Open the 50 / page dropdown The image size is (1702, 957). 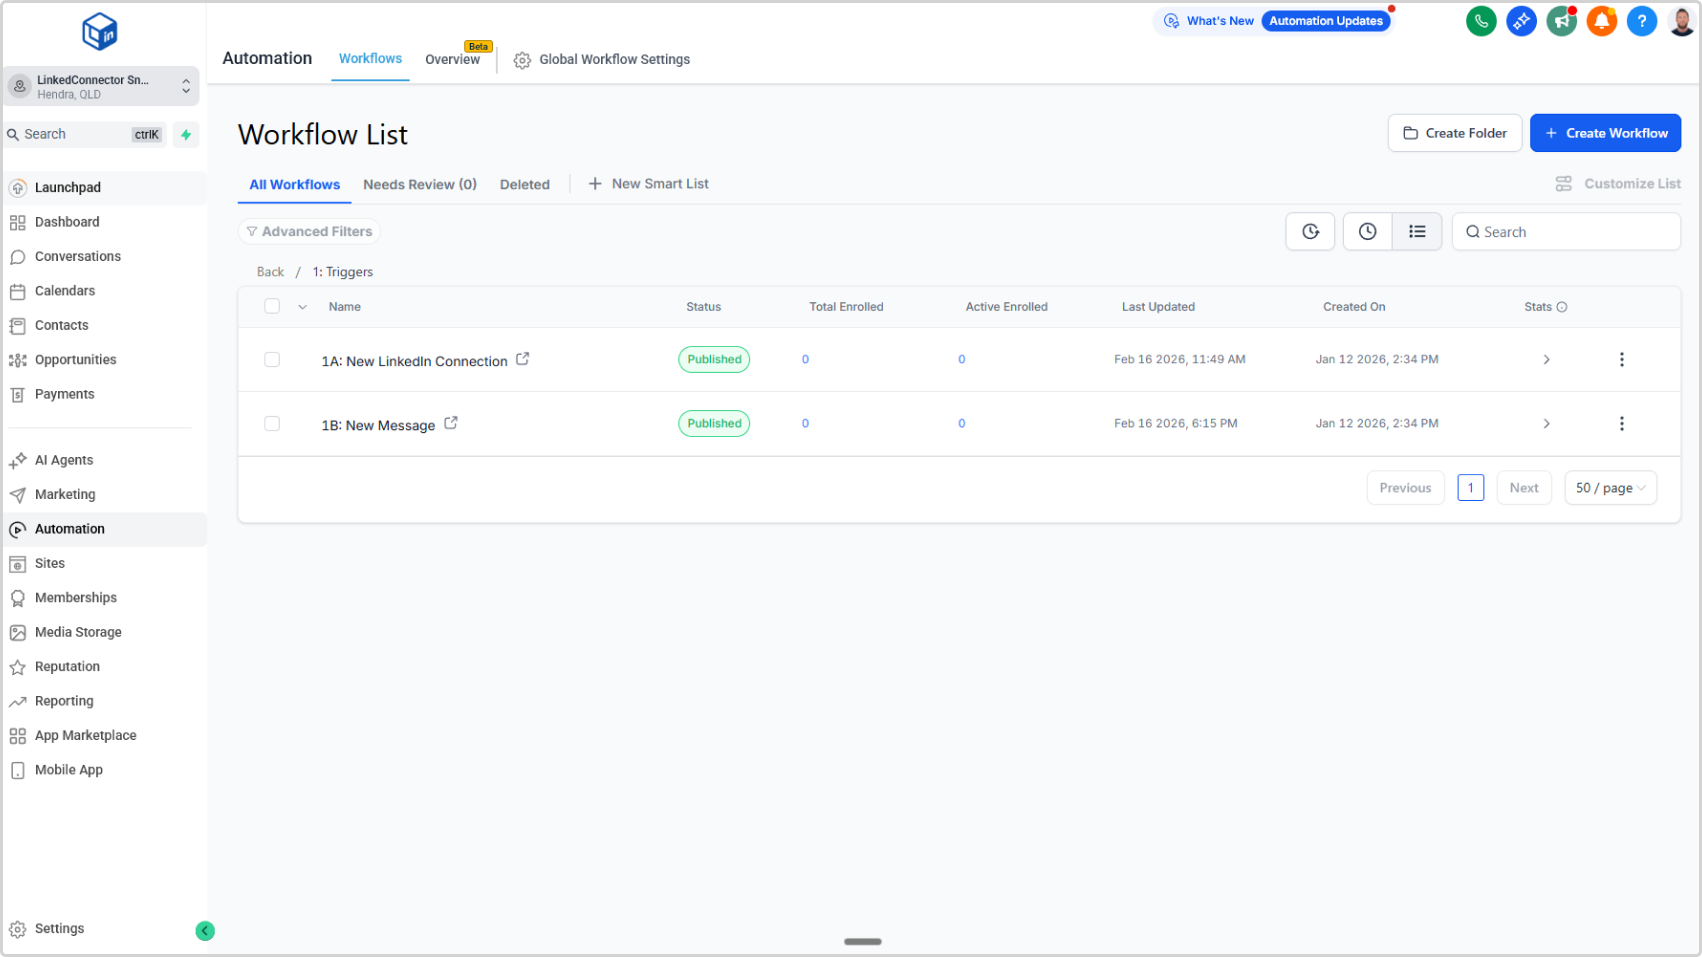[1610, 488]
